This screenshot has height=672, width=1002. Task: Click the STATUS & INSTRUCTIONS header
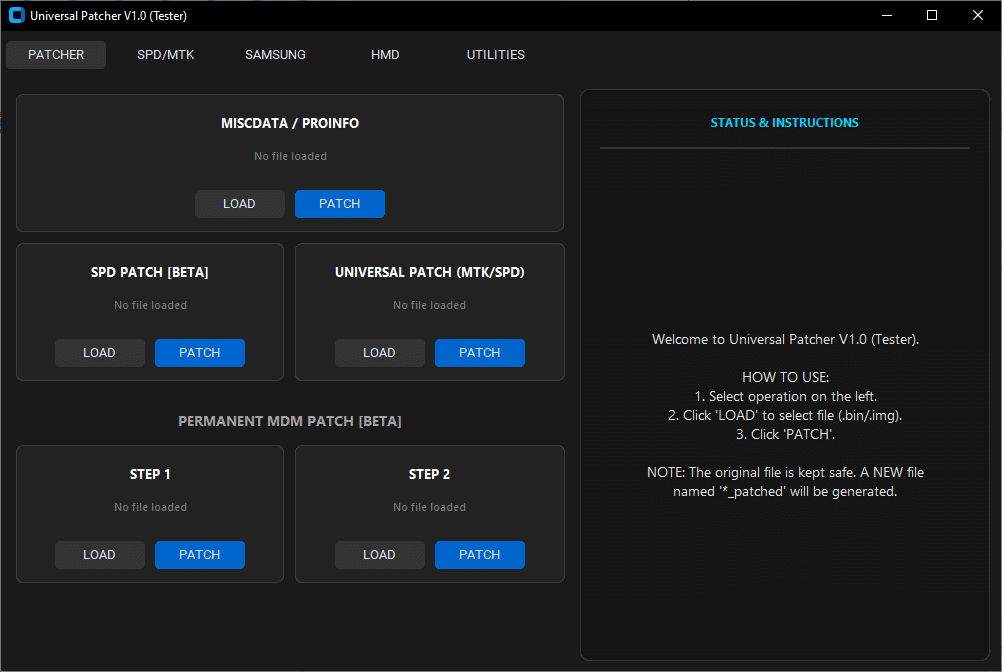tap(784, 122)
